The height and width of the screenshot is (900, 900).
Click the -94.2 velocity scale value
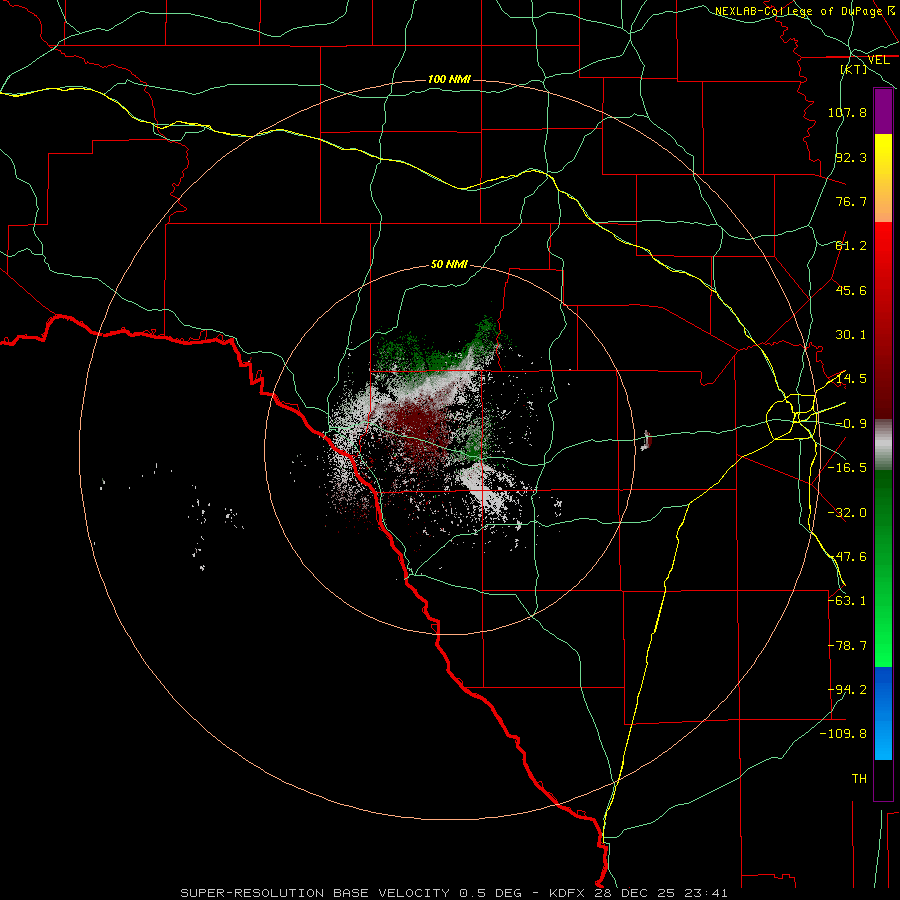click(x=847, y=690)
